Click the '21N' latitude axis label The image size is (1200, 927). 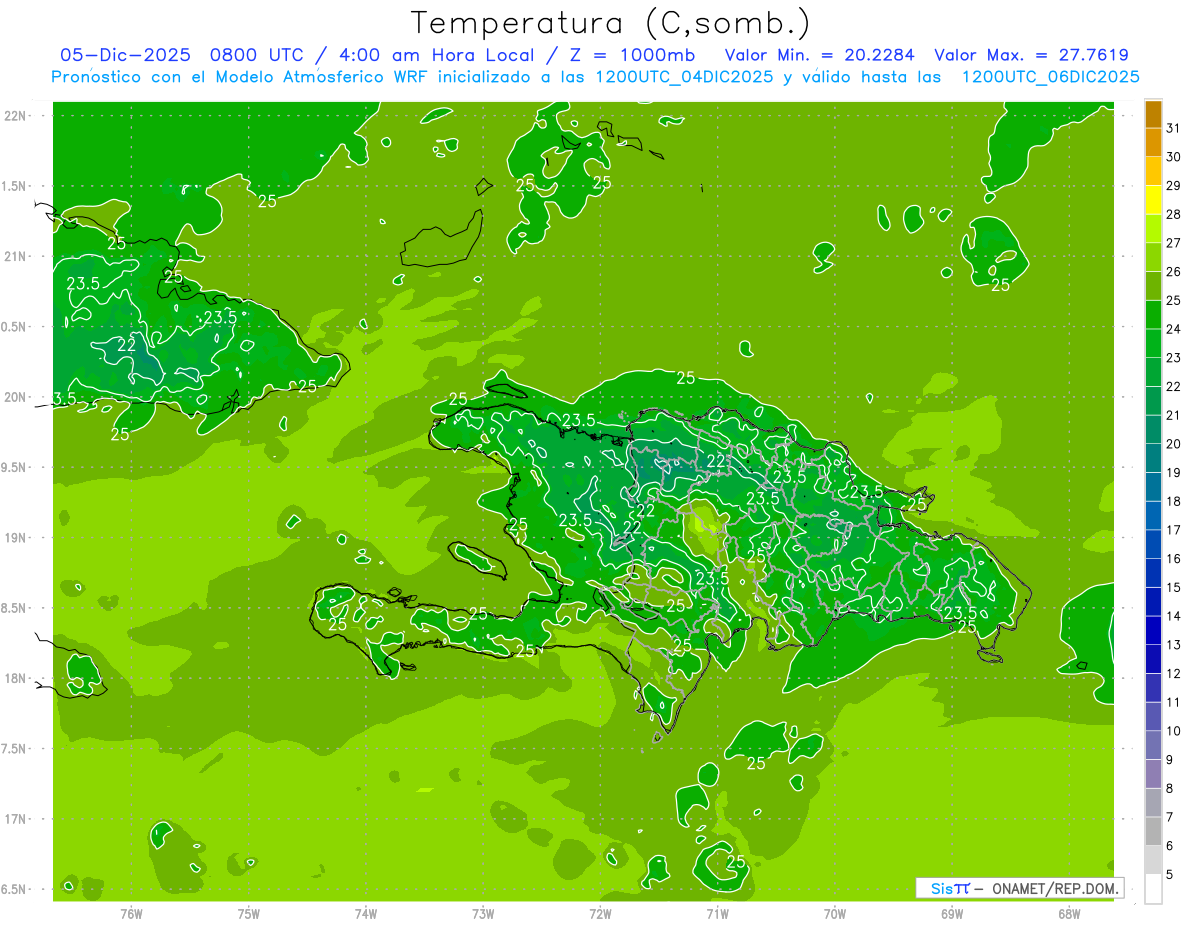pyautogui.click(x=15, y=257)
